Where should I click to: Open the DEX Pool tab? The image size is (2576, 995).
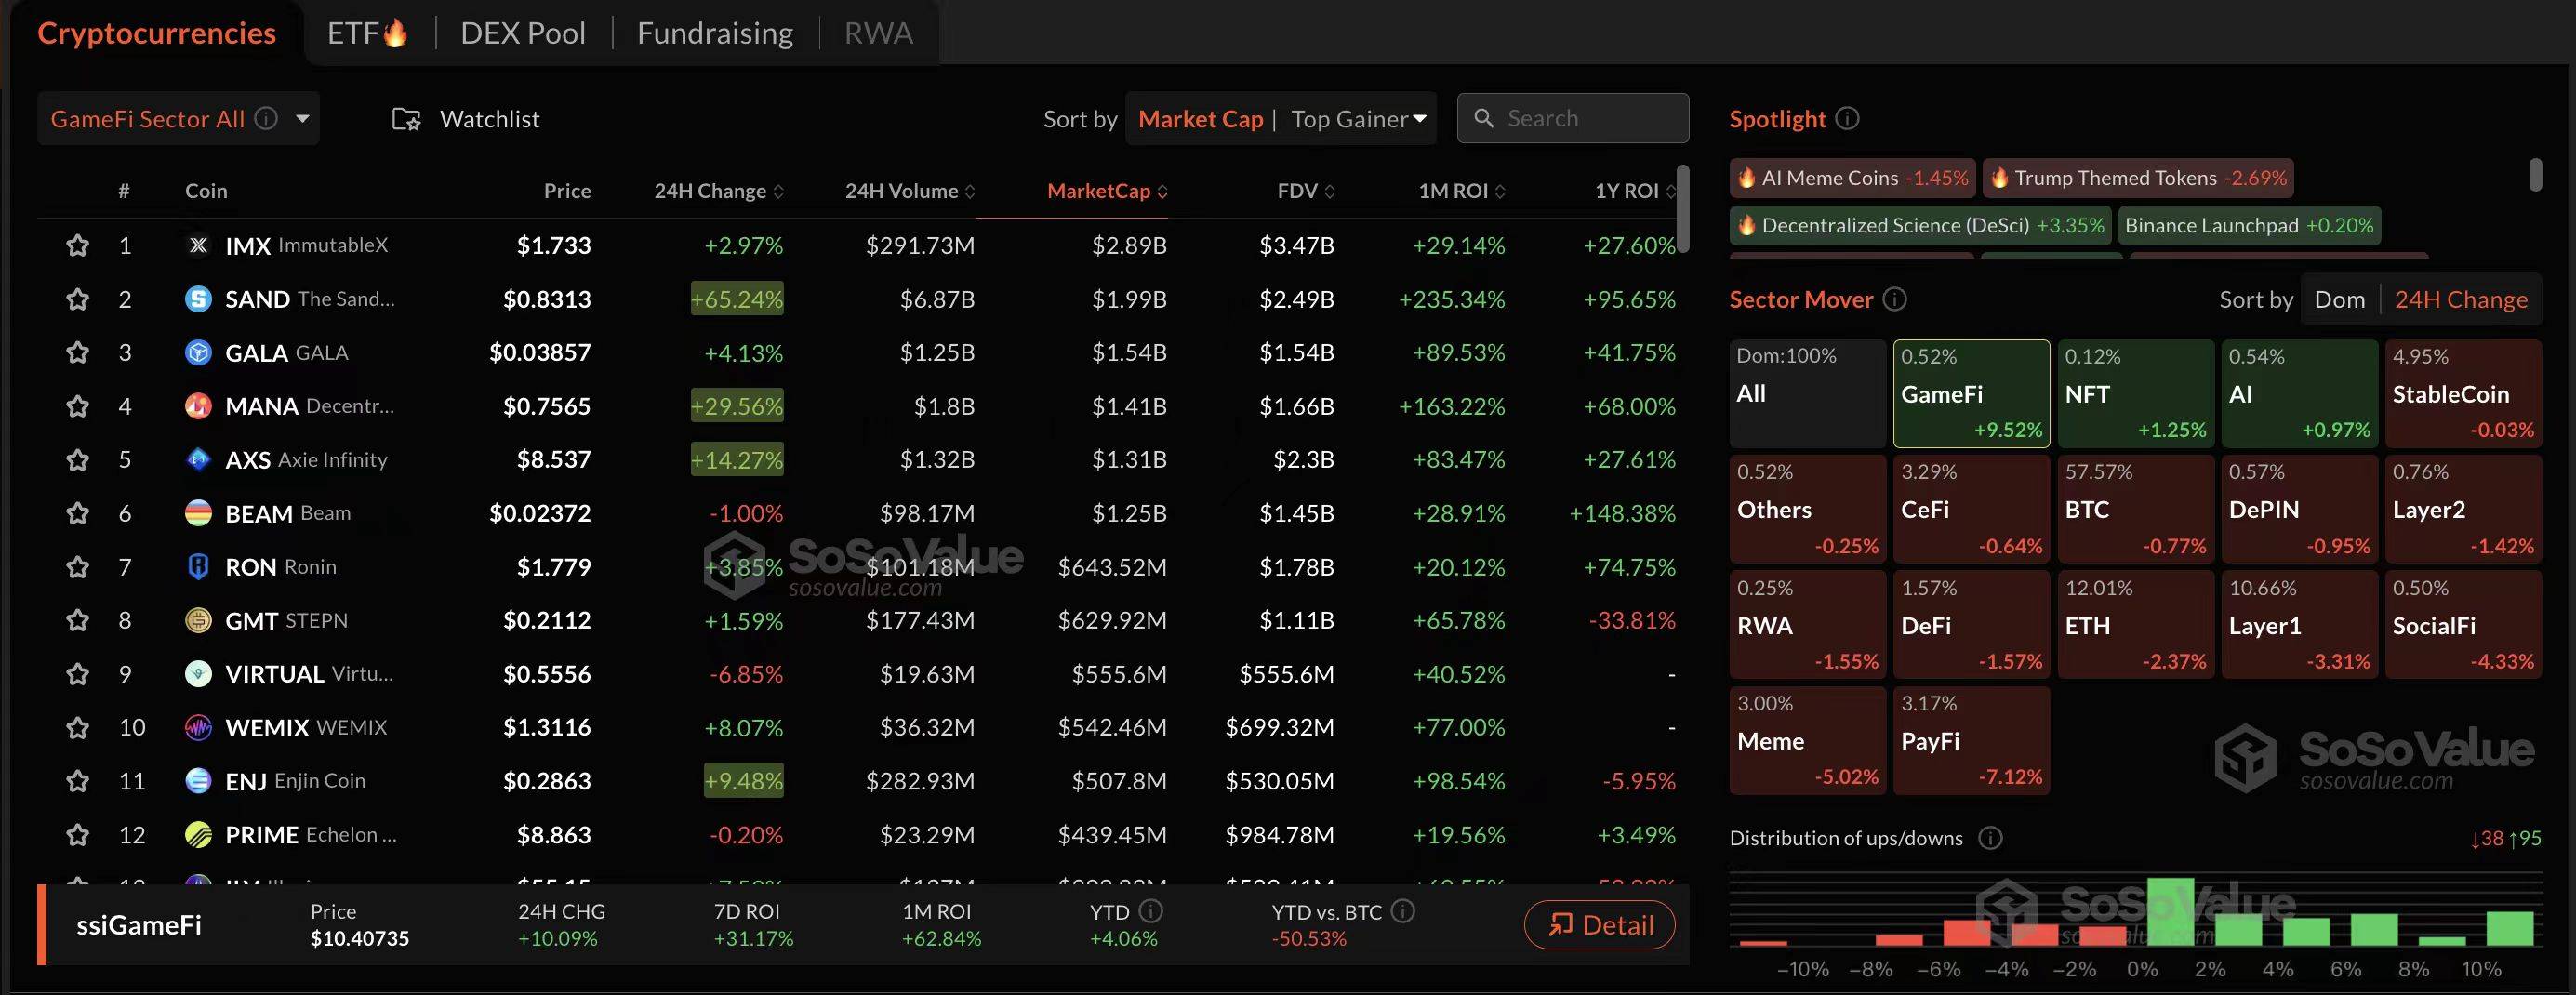523,33
